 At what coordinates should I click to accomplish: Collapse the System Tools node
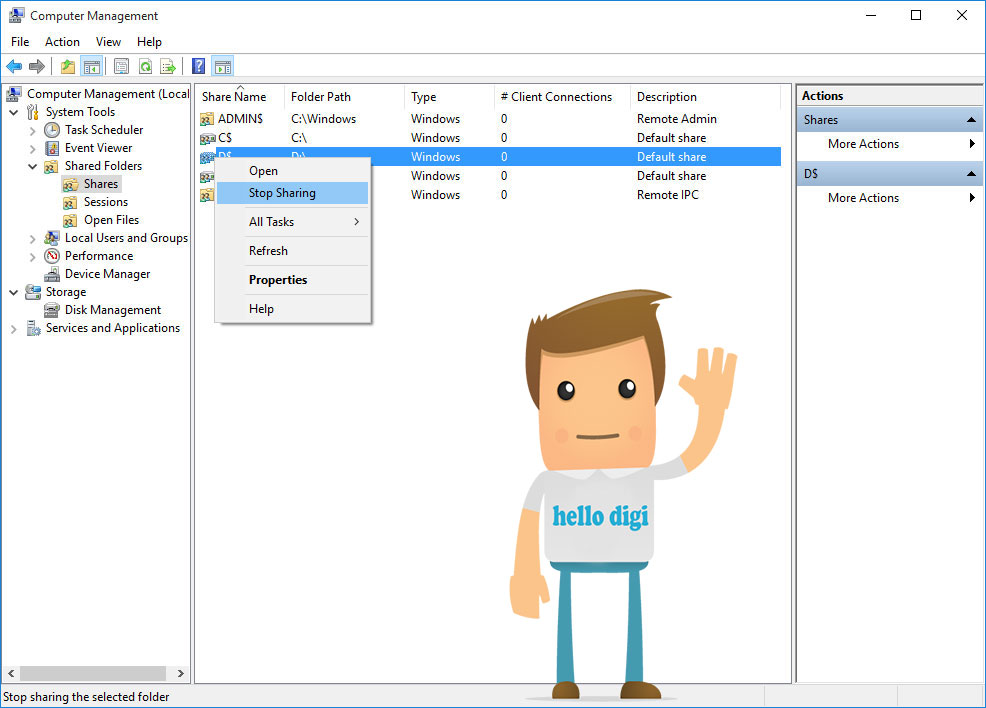pos(14,113)
